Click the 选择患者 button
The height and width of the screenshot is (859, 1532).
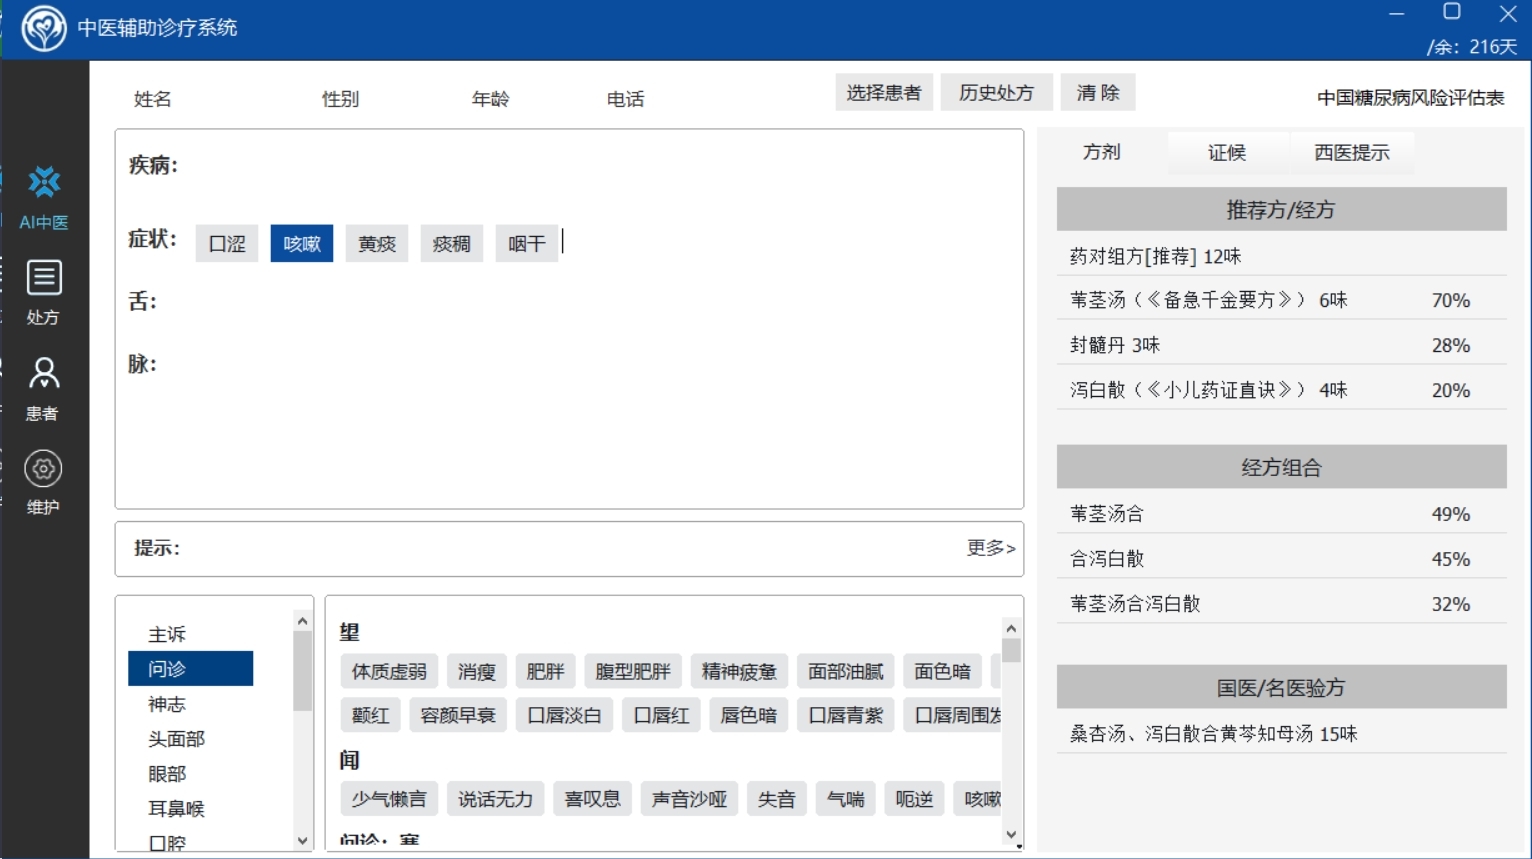pyautogui.click(x=884, y=93)
